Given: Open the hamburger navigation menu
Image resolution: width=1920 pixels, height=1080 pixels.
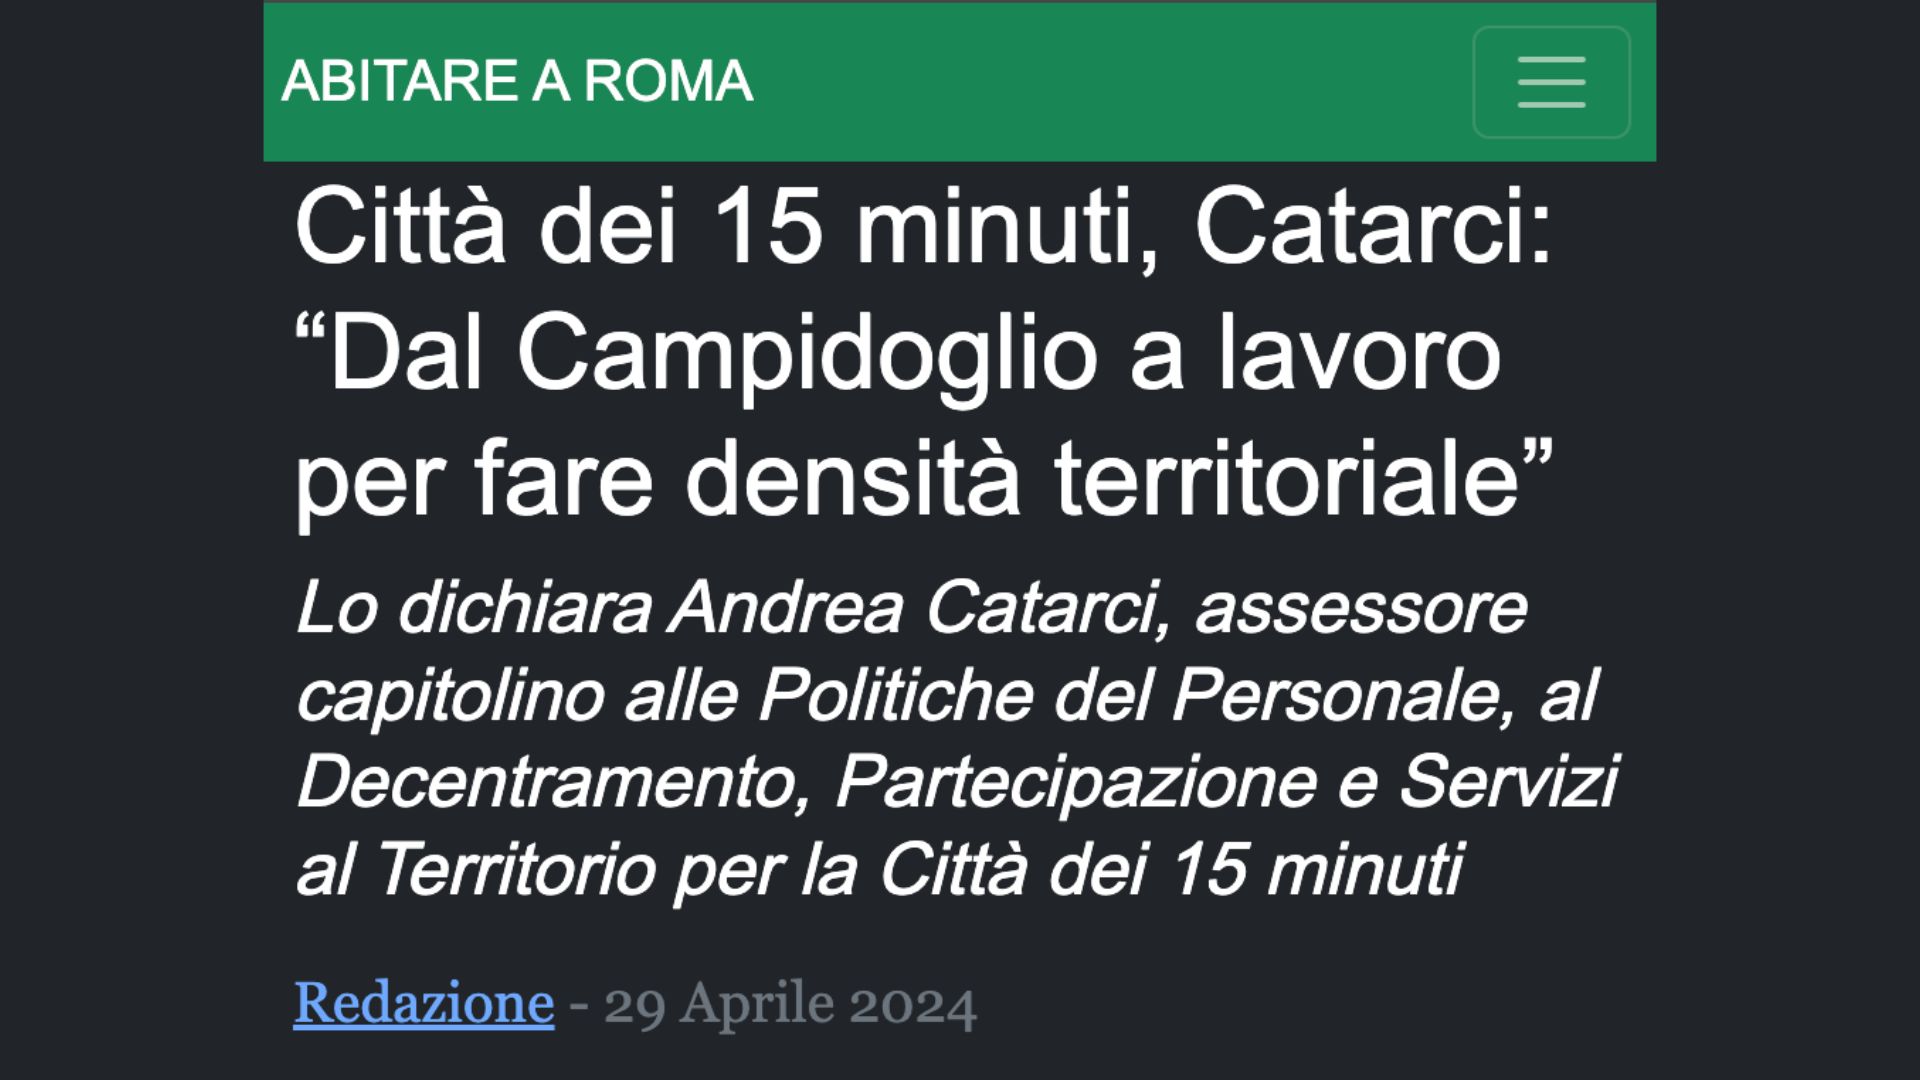Looking at the screenshot, I should [1551, 82].
